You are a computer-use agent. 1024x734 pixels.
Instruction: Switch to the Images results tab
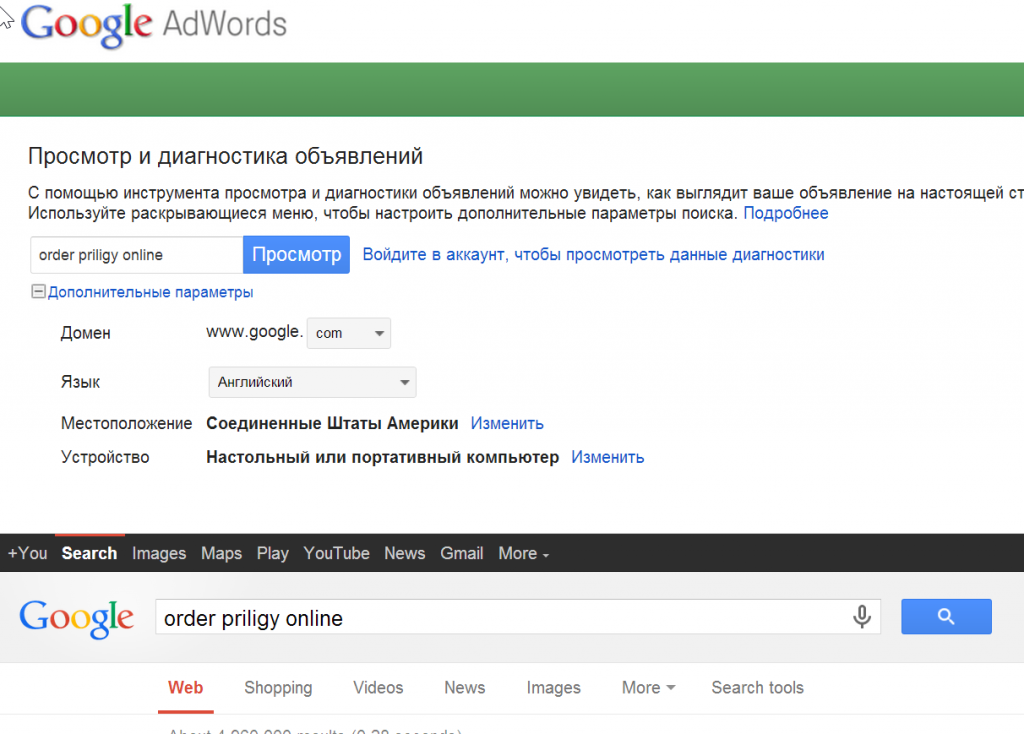point(554,688)
